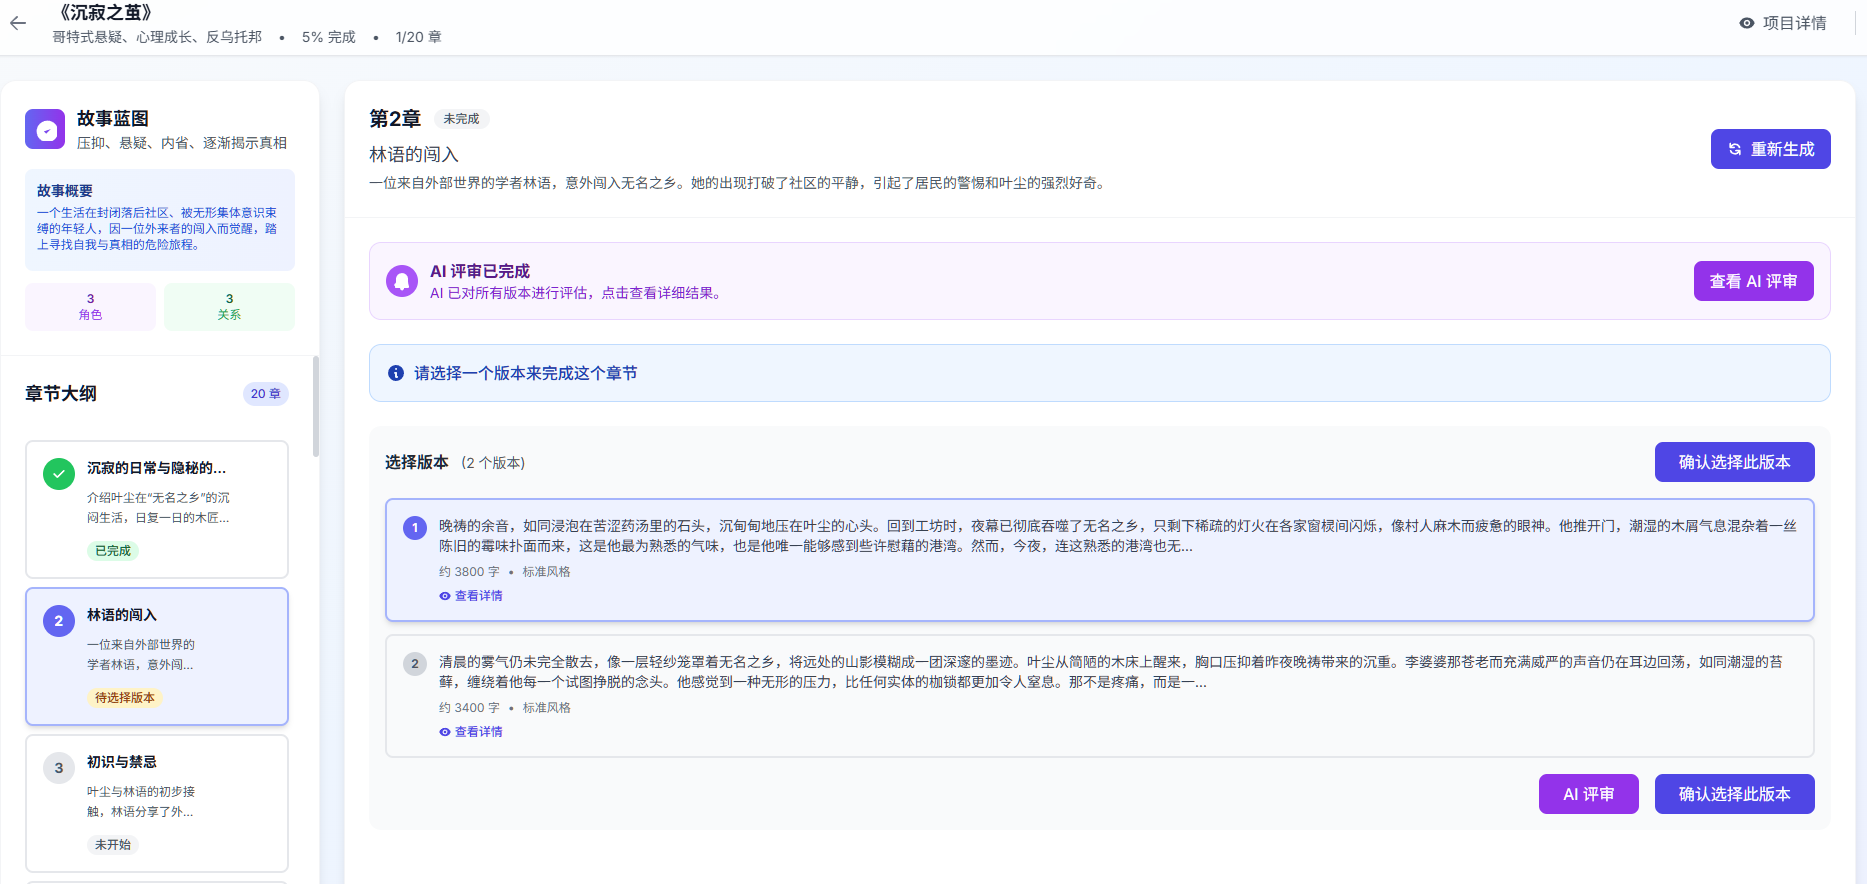Go back using the left arrow icon
1867x884 pixels.
pyautogui.click(x=18, y=23)
